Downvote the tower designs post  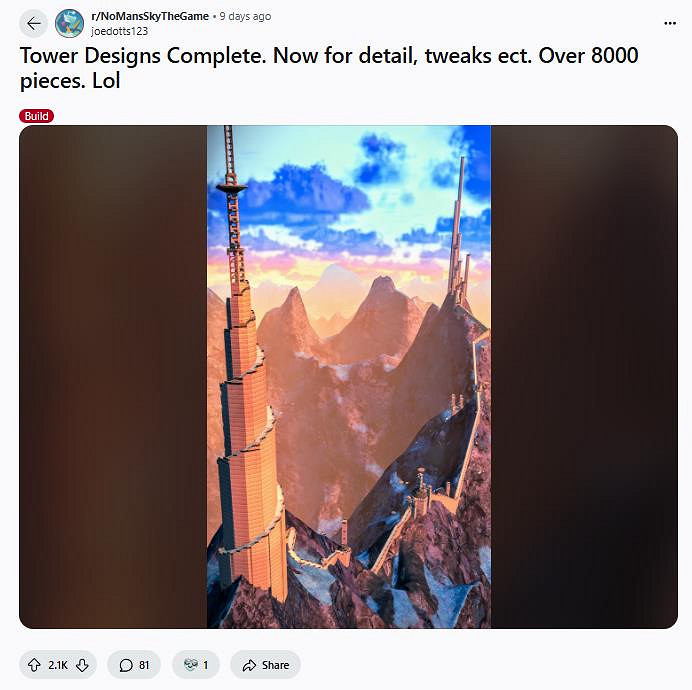coord(82,665)
